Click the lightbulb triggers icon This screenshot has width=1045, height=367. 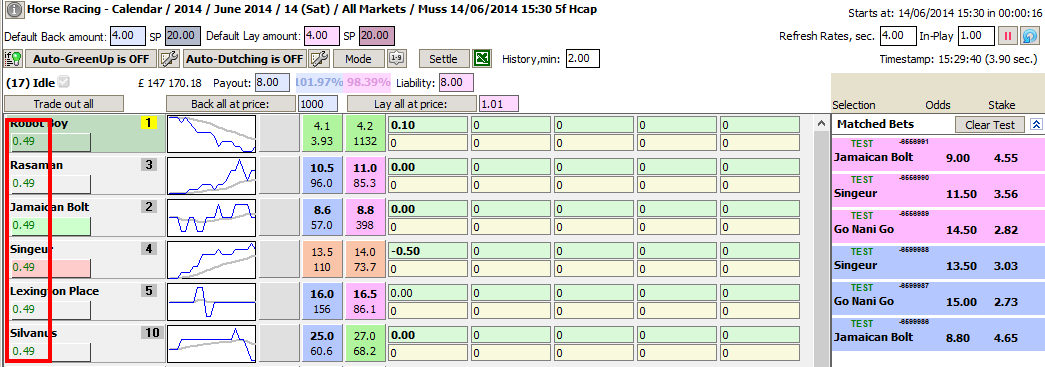[x=13, y=59]
